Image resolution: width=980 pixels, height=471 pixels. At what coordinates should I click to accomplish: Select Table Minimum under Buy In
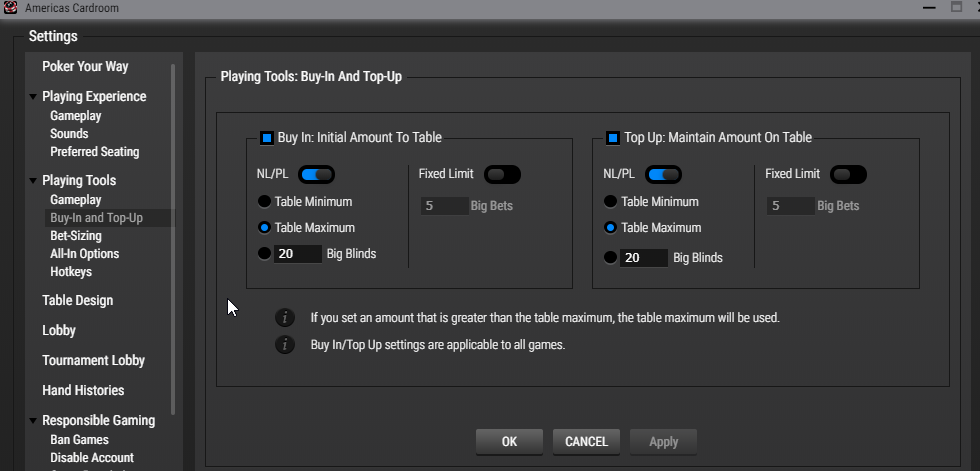(264, 202)
